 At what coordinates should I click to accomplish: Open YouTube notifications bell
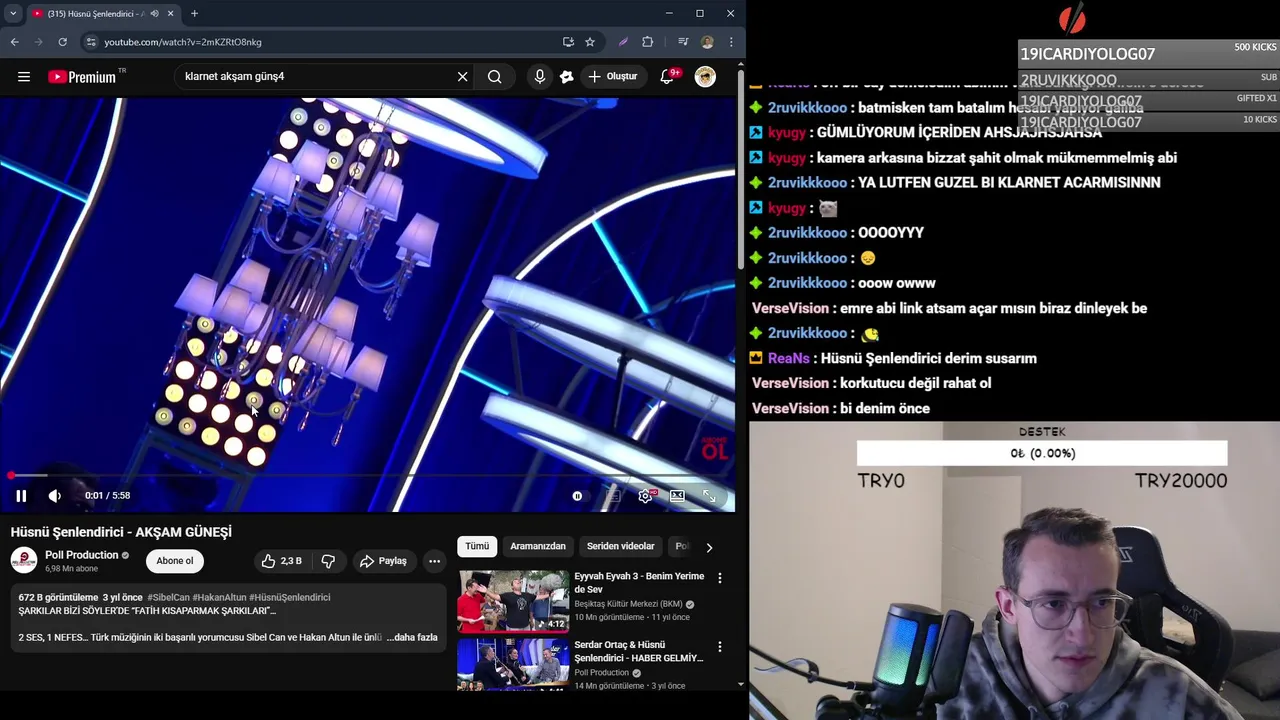(x=668, y=76)
